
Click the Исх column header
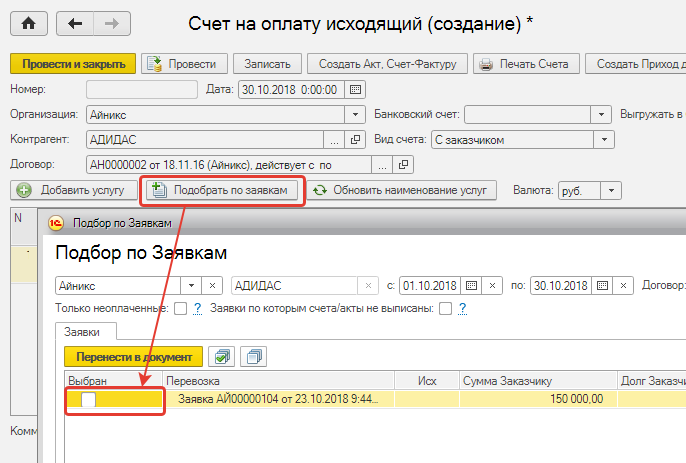point(427,381)
